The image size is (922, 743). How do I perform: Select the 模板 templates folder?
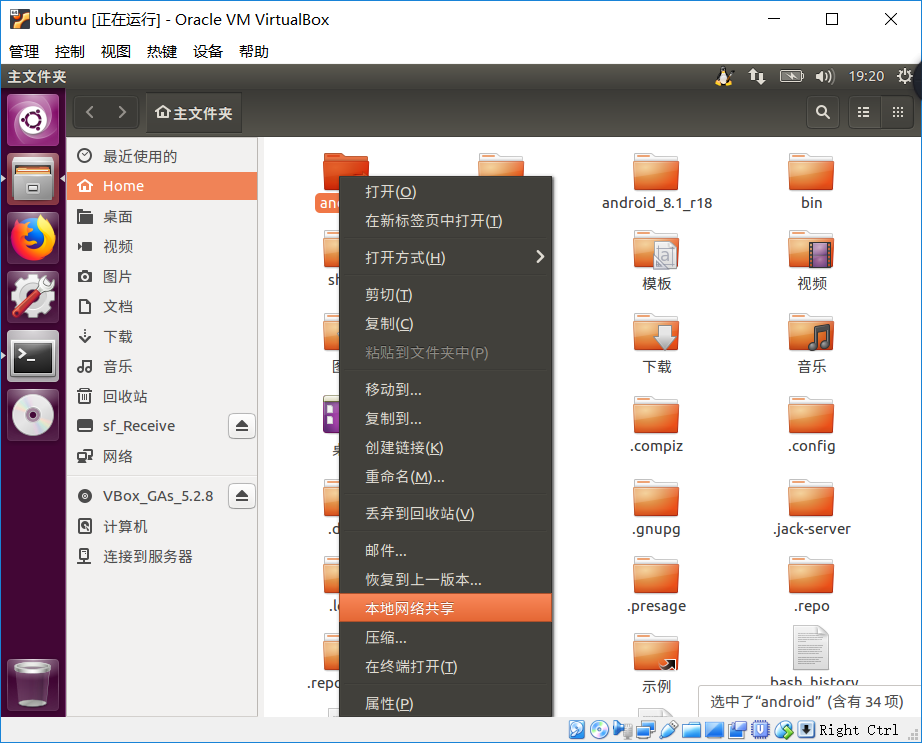coord(656,261)
